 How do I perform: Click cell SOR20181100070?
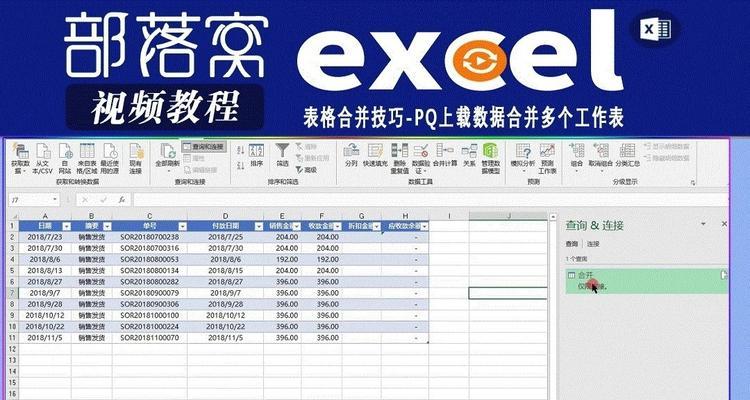pos(150,338)
